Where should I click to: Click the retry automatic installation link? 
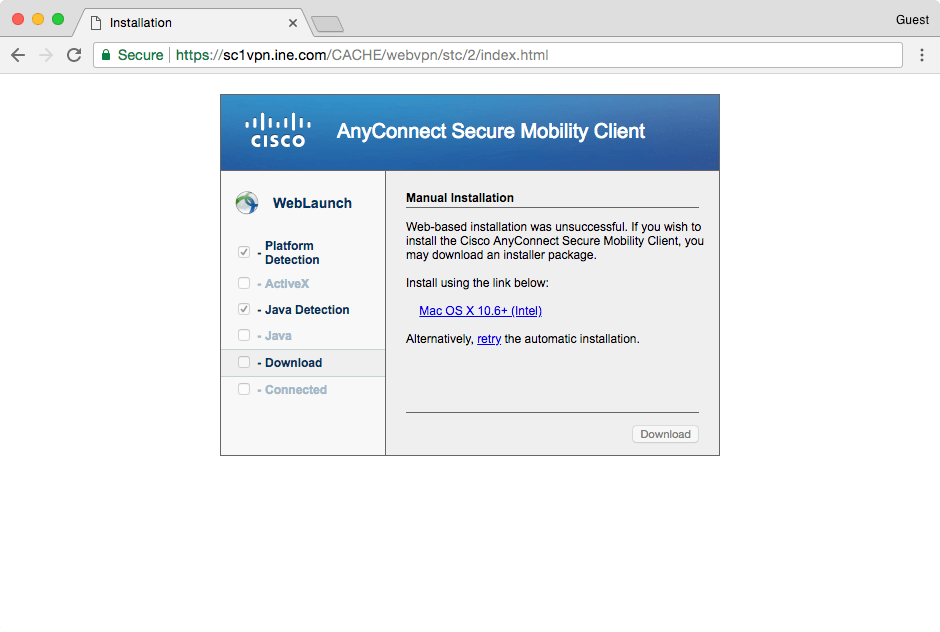[x=488, y=339]
